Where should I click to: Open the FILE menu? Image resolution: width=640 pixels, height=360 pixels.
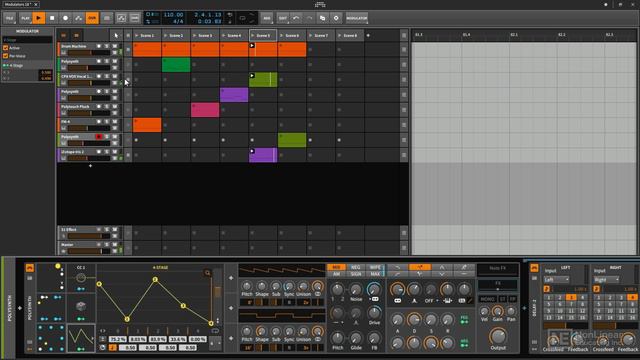(x=9, y=18)
